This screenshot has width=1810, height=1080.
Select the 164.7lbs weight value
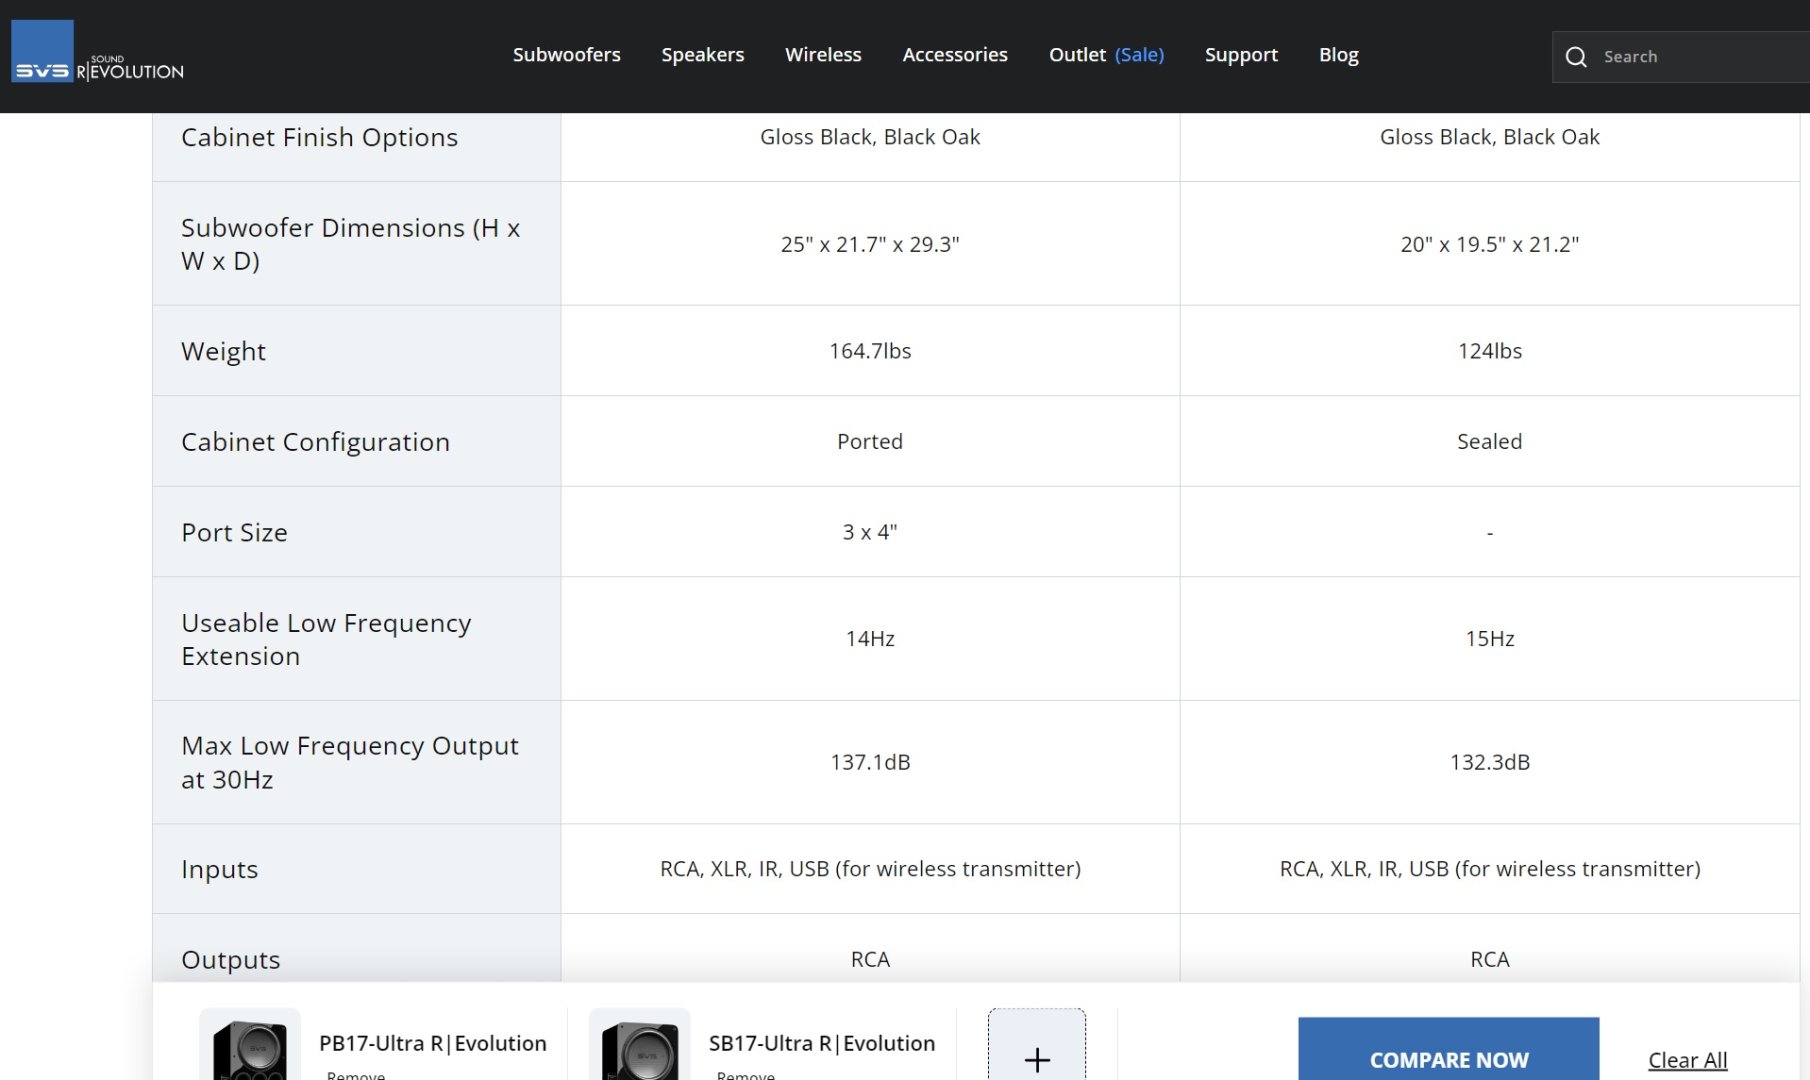click(x=870, y=351)
